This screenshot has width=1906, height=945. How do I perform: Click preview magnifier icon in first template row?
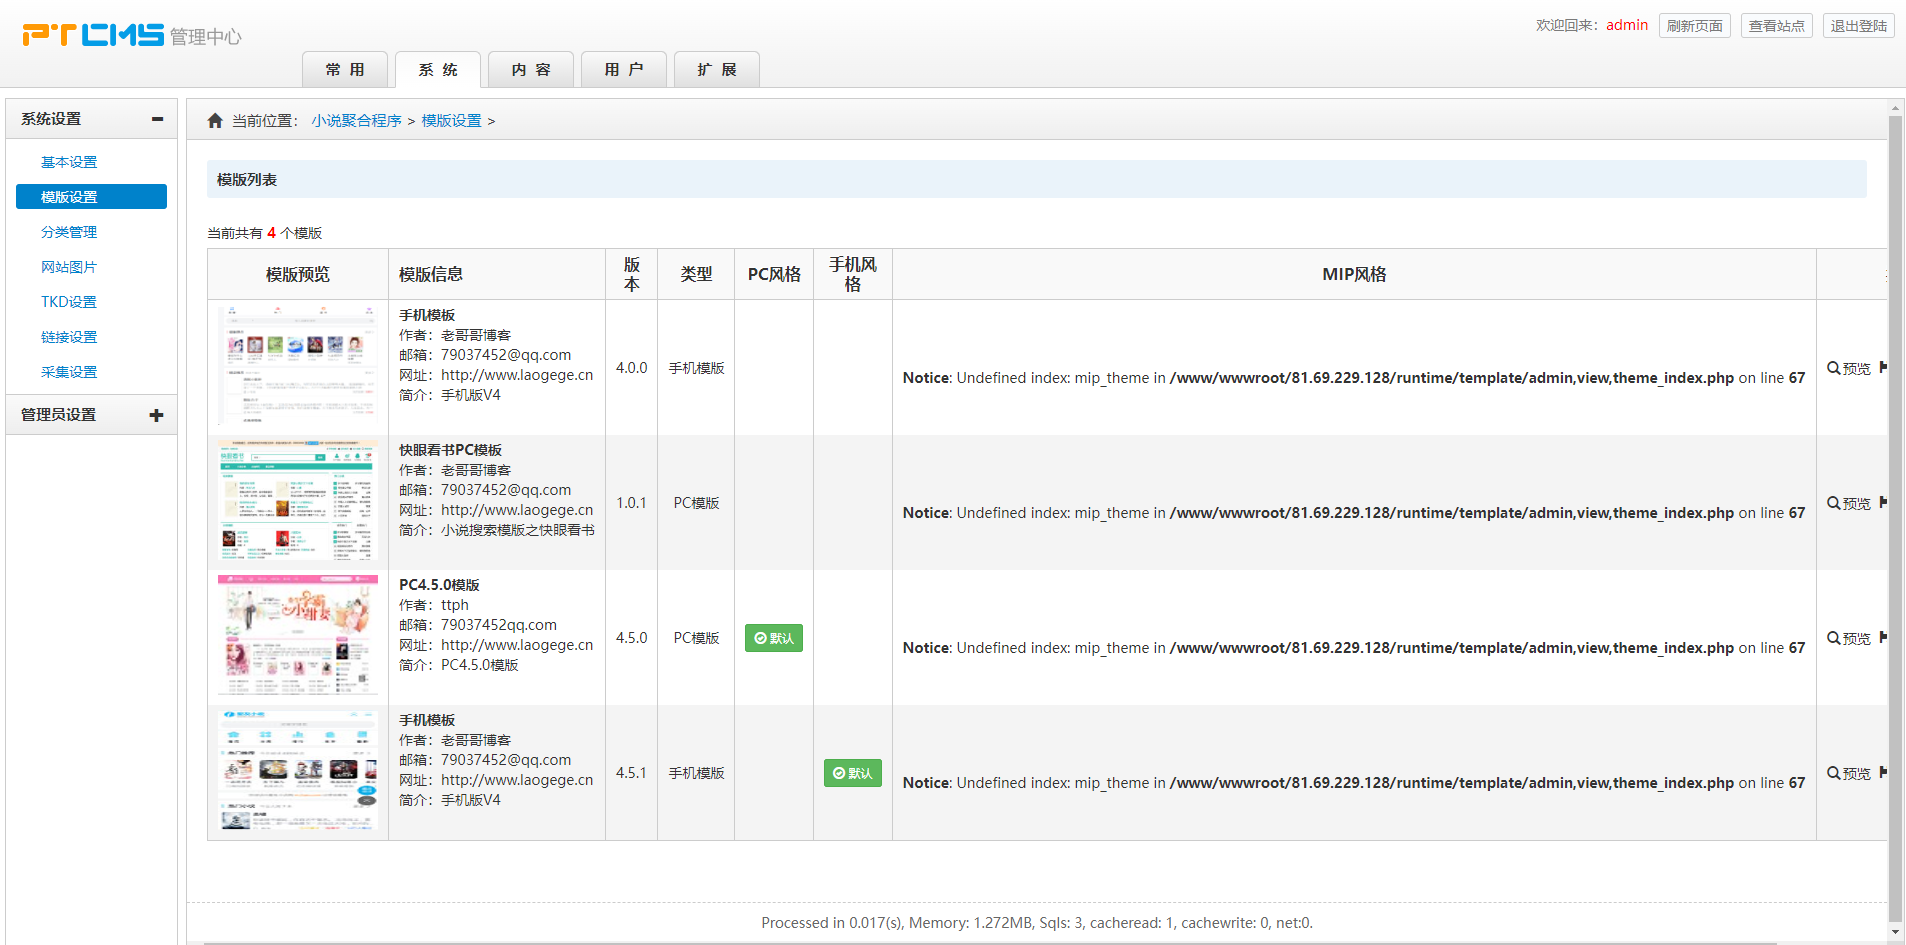point(1833,368)
